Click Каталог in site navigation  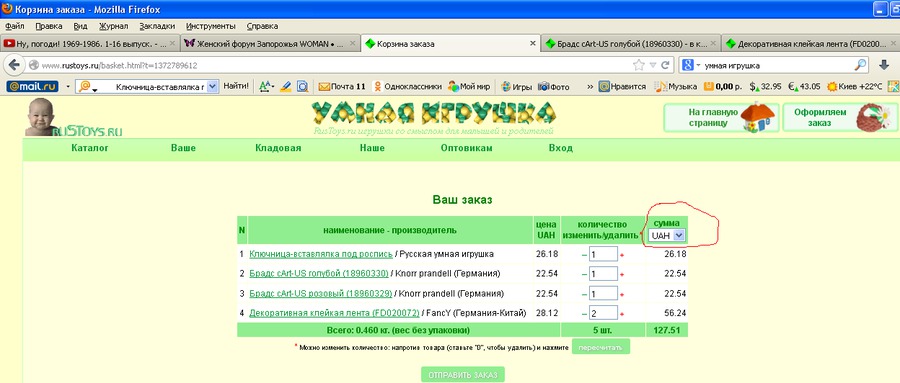[90, 148]
